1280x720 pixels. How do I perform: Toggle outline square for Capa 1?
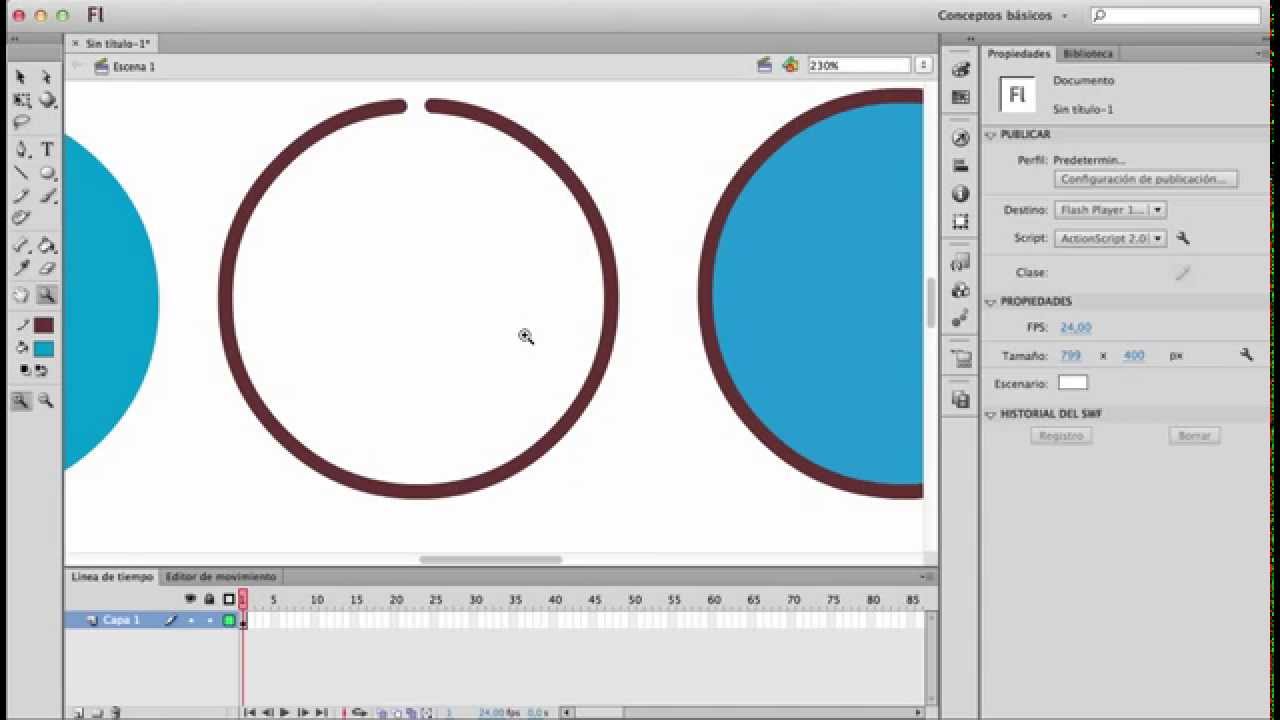coord(229,620)
